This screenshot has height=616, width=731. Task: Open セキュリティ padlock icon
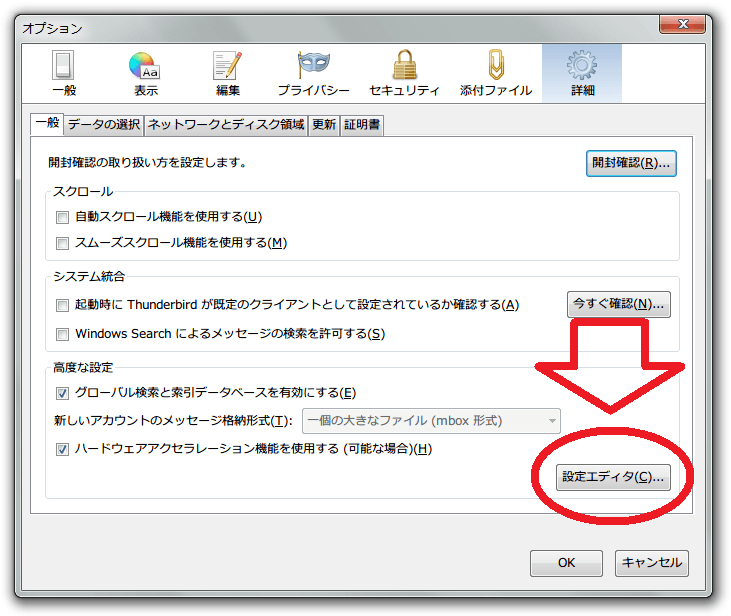tap(404, 74)
